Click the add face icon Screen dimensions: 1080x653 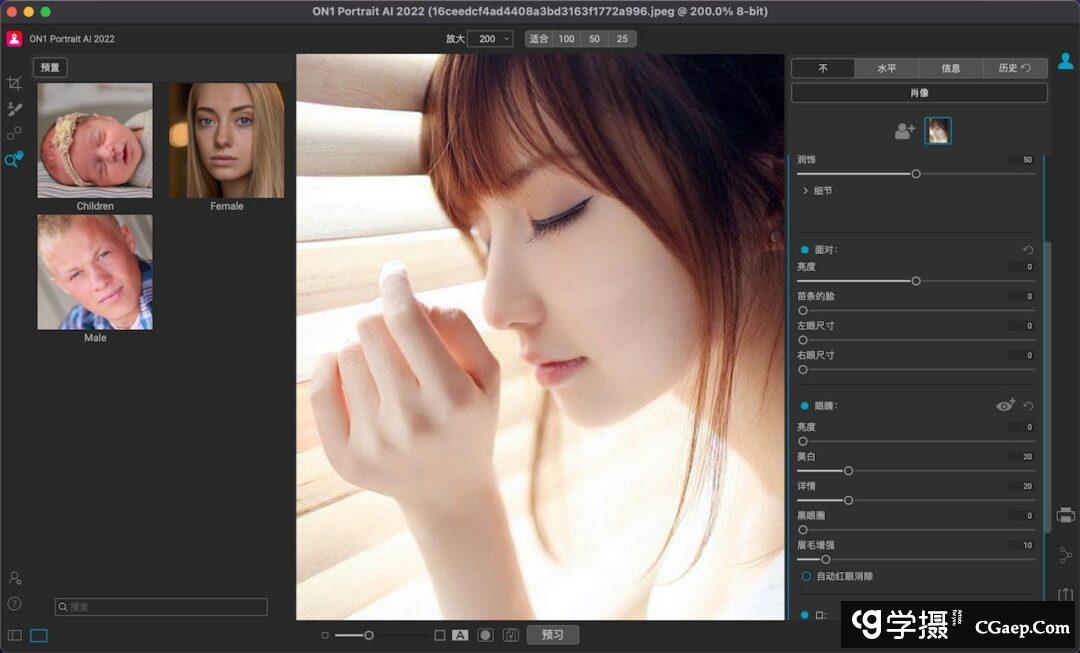click(905, 131)
